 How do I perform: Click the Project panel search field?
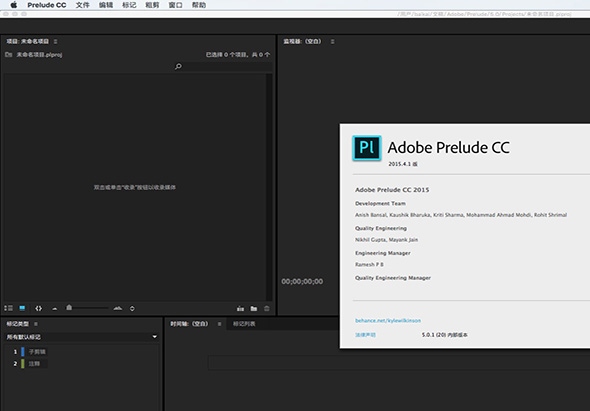click(x=228, y=67)
